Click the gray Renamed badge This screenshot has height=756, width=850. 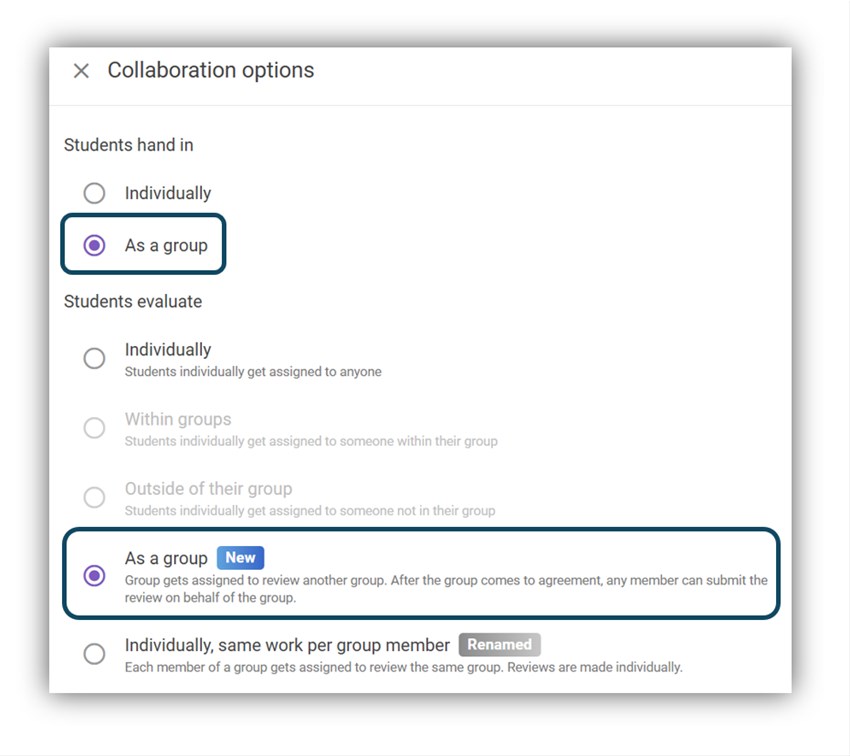click(x=499, y=645)
